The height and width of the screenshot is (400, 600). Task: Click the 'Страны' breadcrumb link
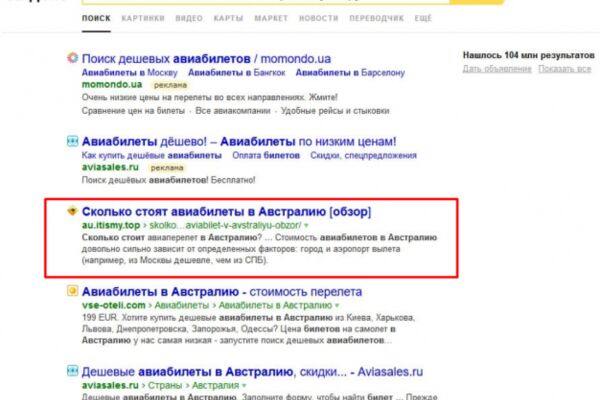[x=165, y=385]
